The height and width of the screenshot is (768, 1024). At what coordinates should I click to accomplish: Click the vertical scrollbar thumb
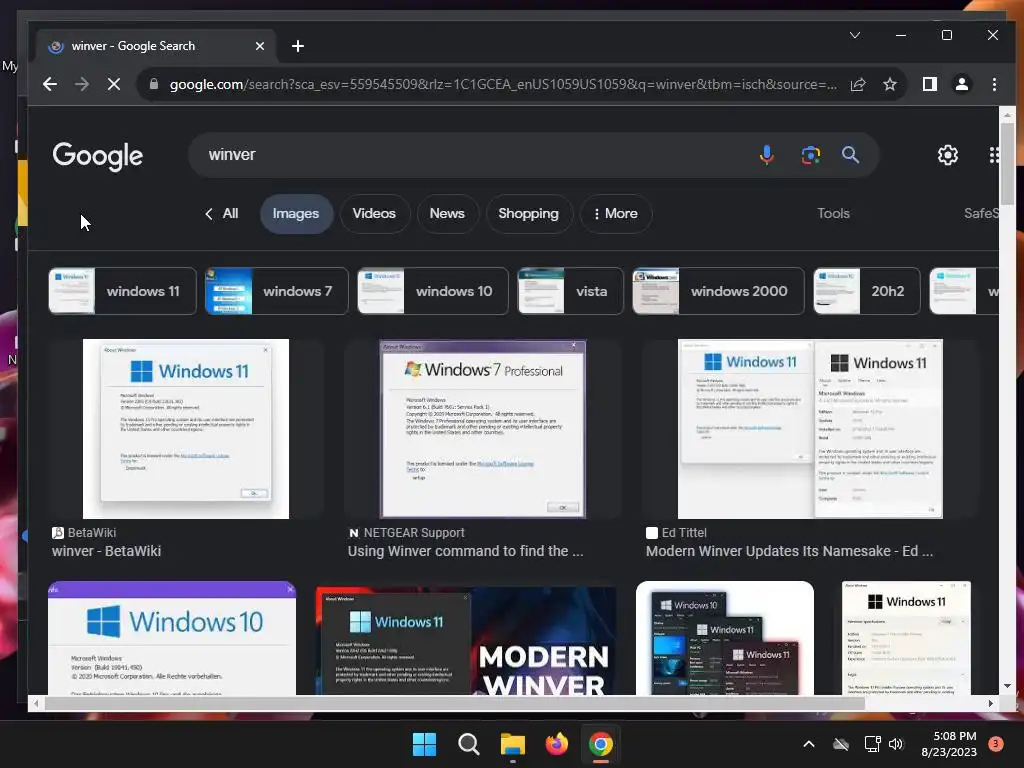(1007, 165)
